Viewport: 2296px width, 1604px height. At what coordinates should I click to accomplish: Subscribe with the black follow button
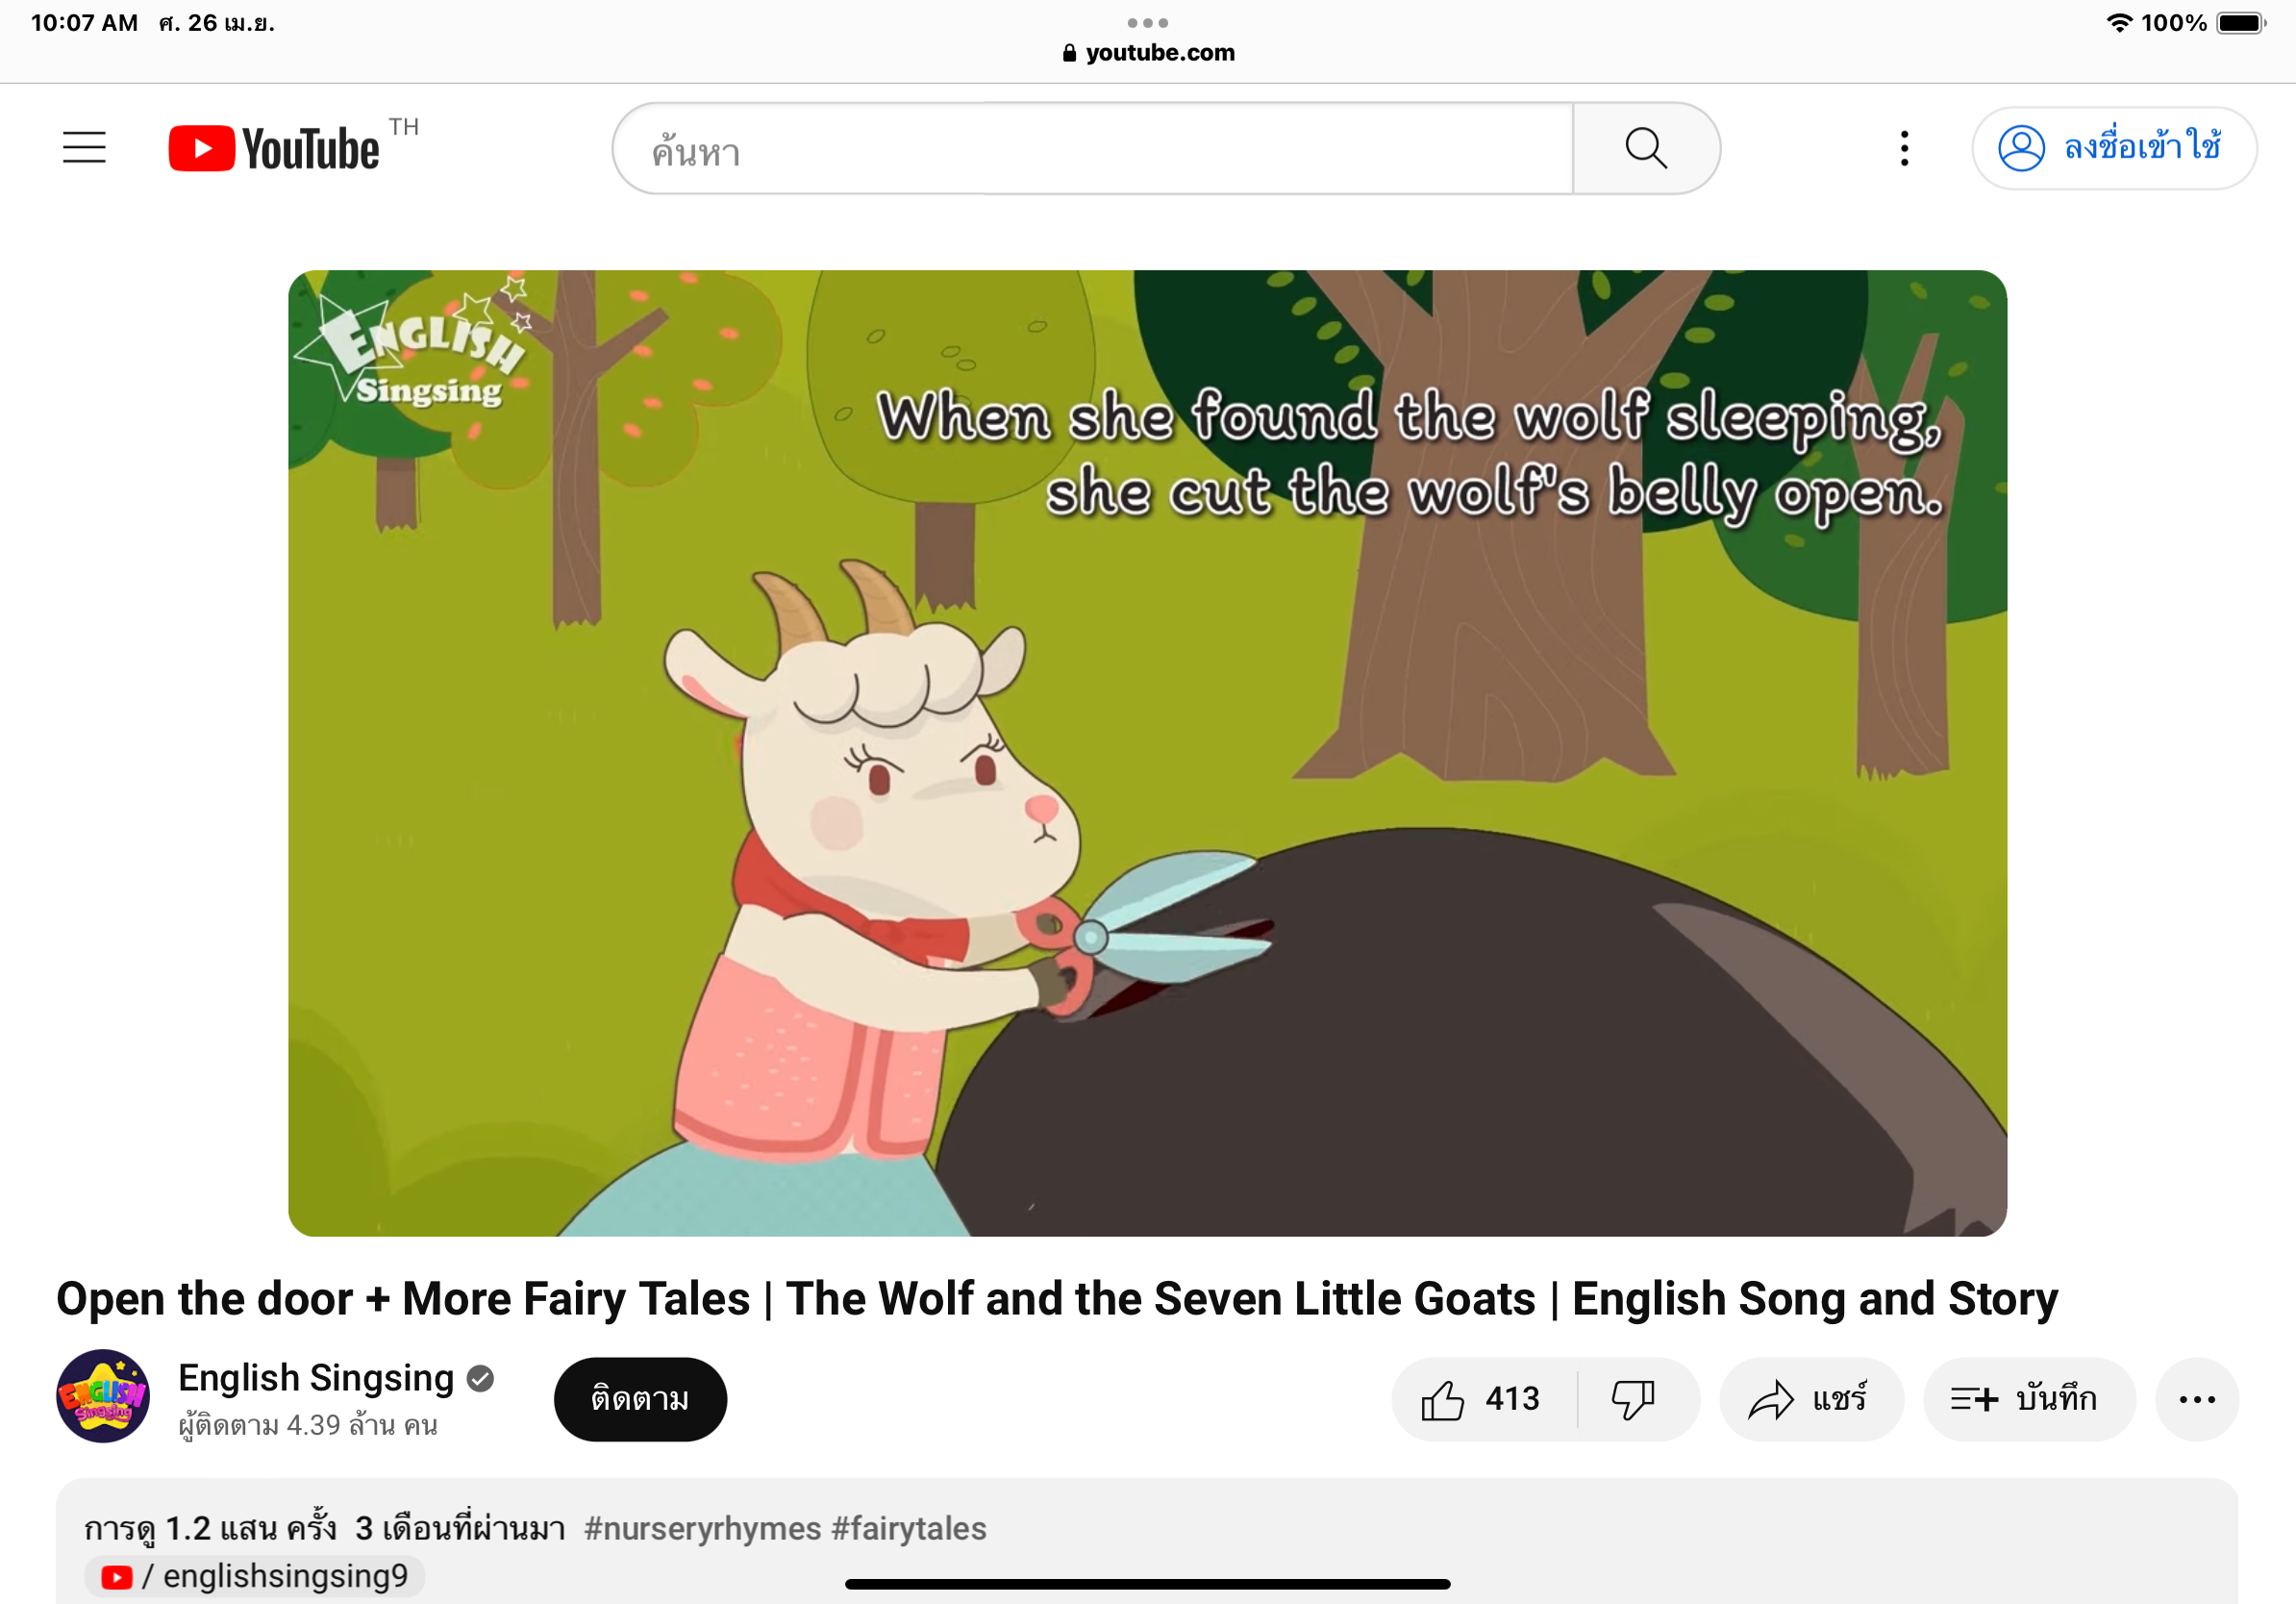tap(640, 1398)
